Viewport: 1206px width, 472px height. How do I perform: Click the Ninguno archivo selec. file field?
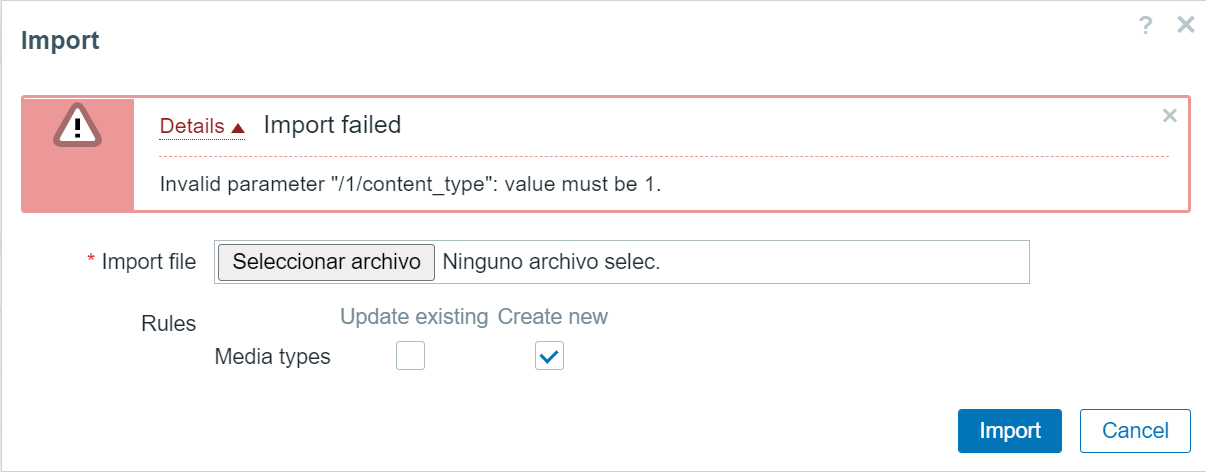[551, 262]
